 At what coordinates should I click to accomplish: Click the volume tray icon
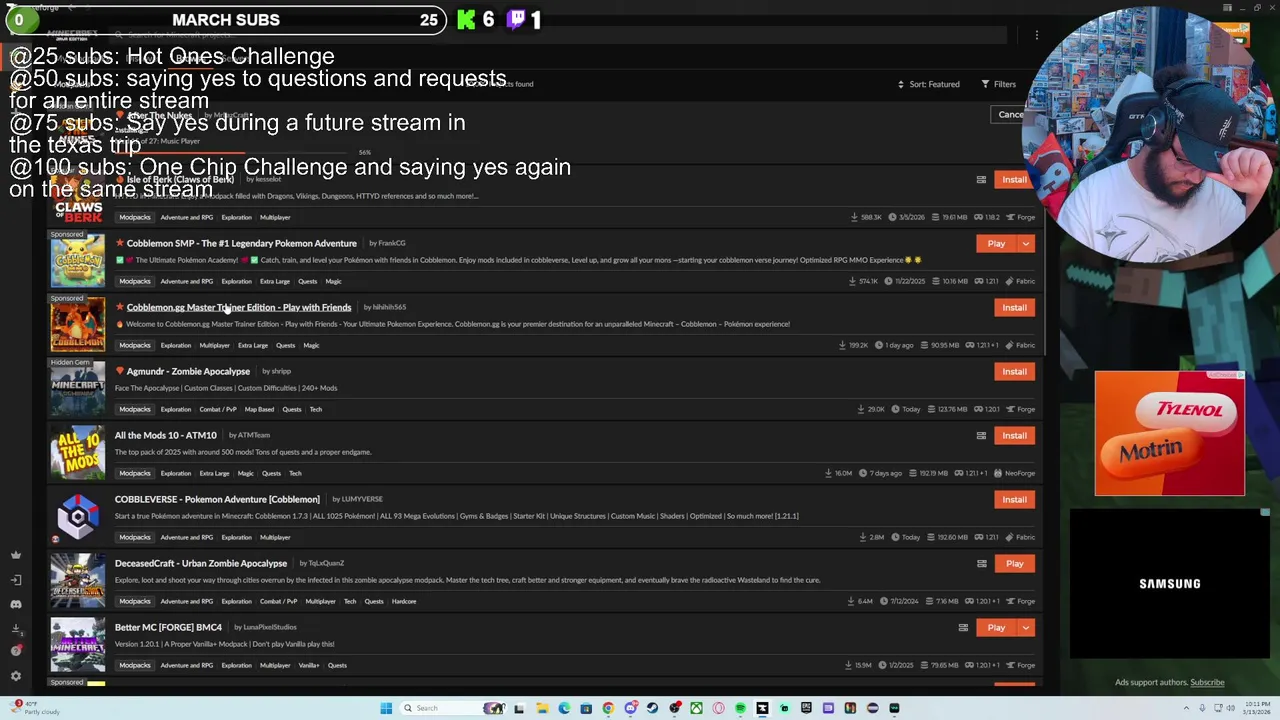click(1230, 708)
